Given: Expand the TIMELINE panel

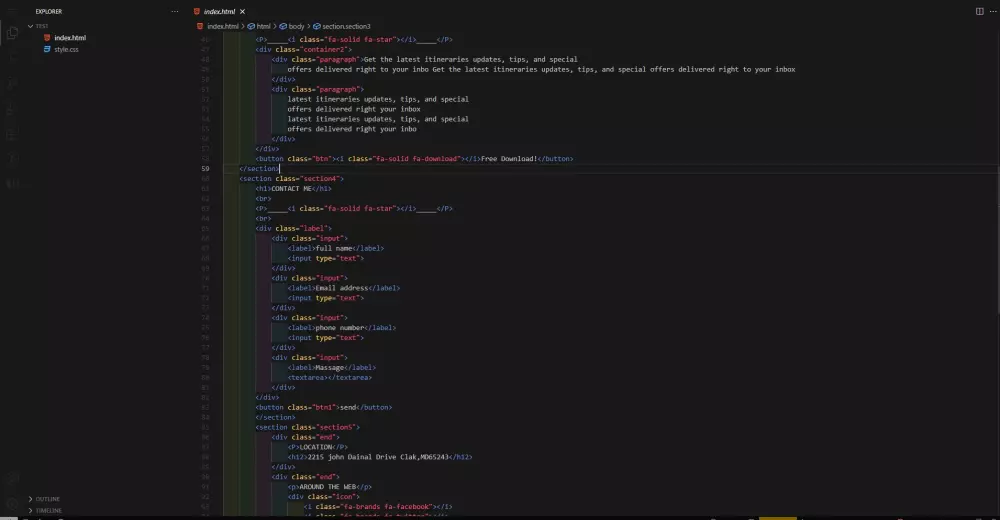Looking at the screenshot, I should [31, 510].
